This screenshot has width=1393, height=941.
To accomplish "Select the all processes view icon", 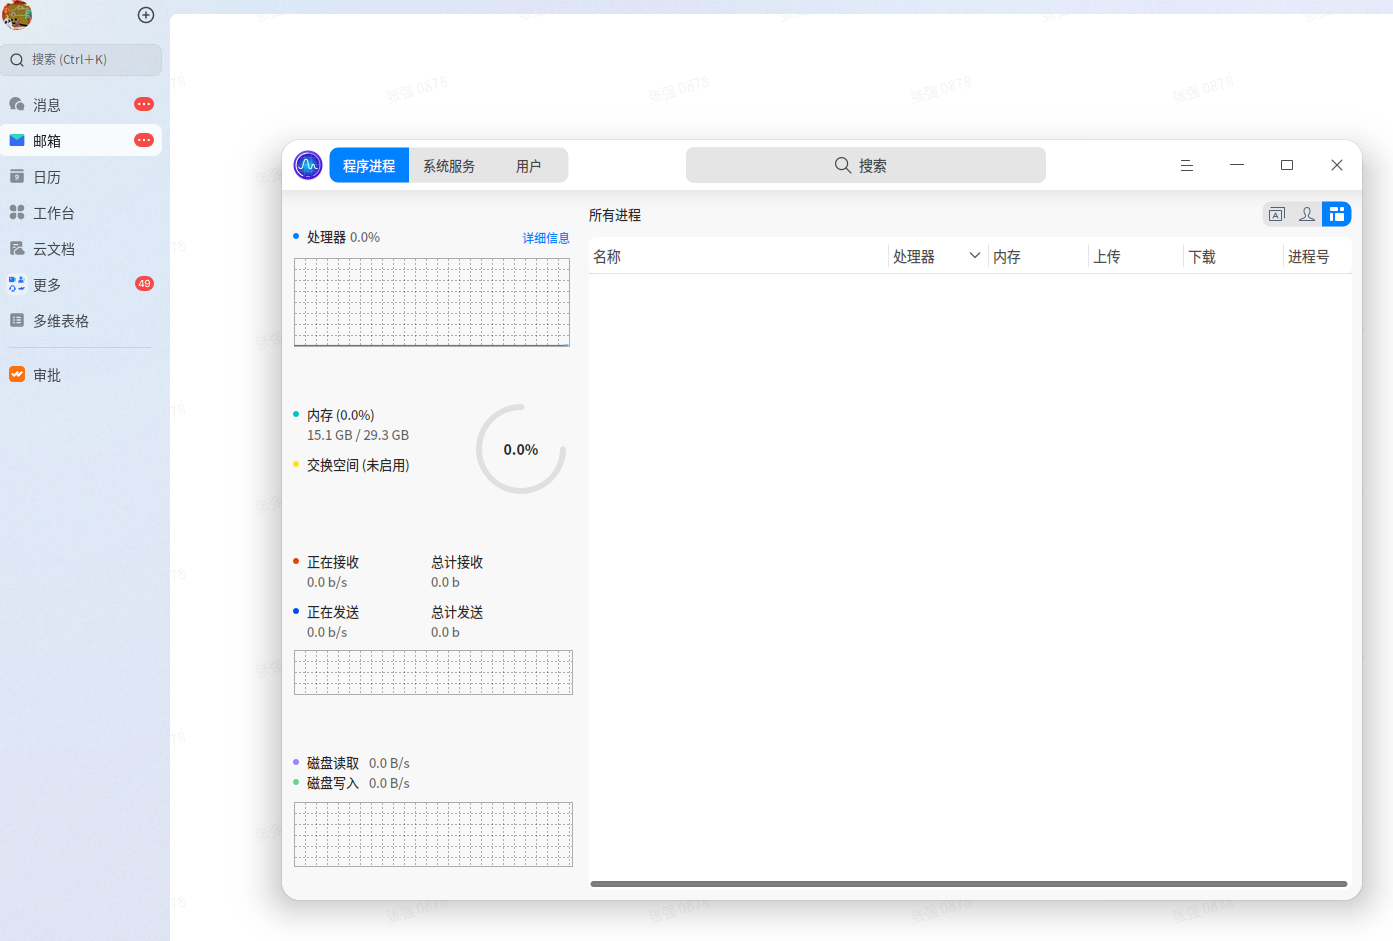I will tap(1337, 214).
